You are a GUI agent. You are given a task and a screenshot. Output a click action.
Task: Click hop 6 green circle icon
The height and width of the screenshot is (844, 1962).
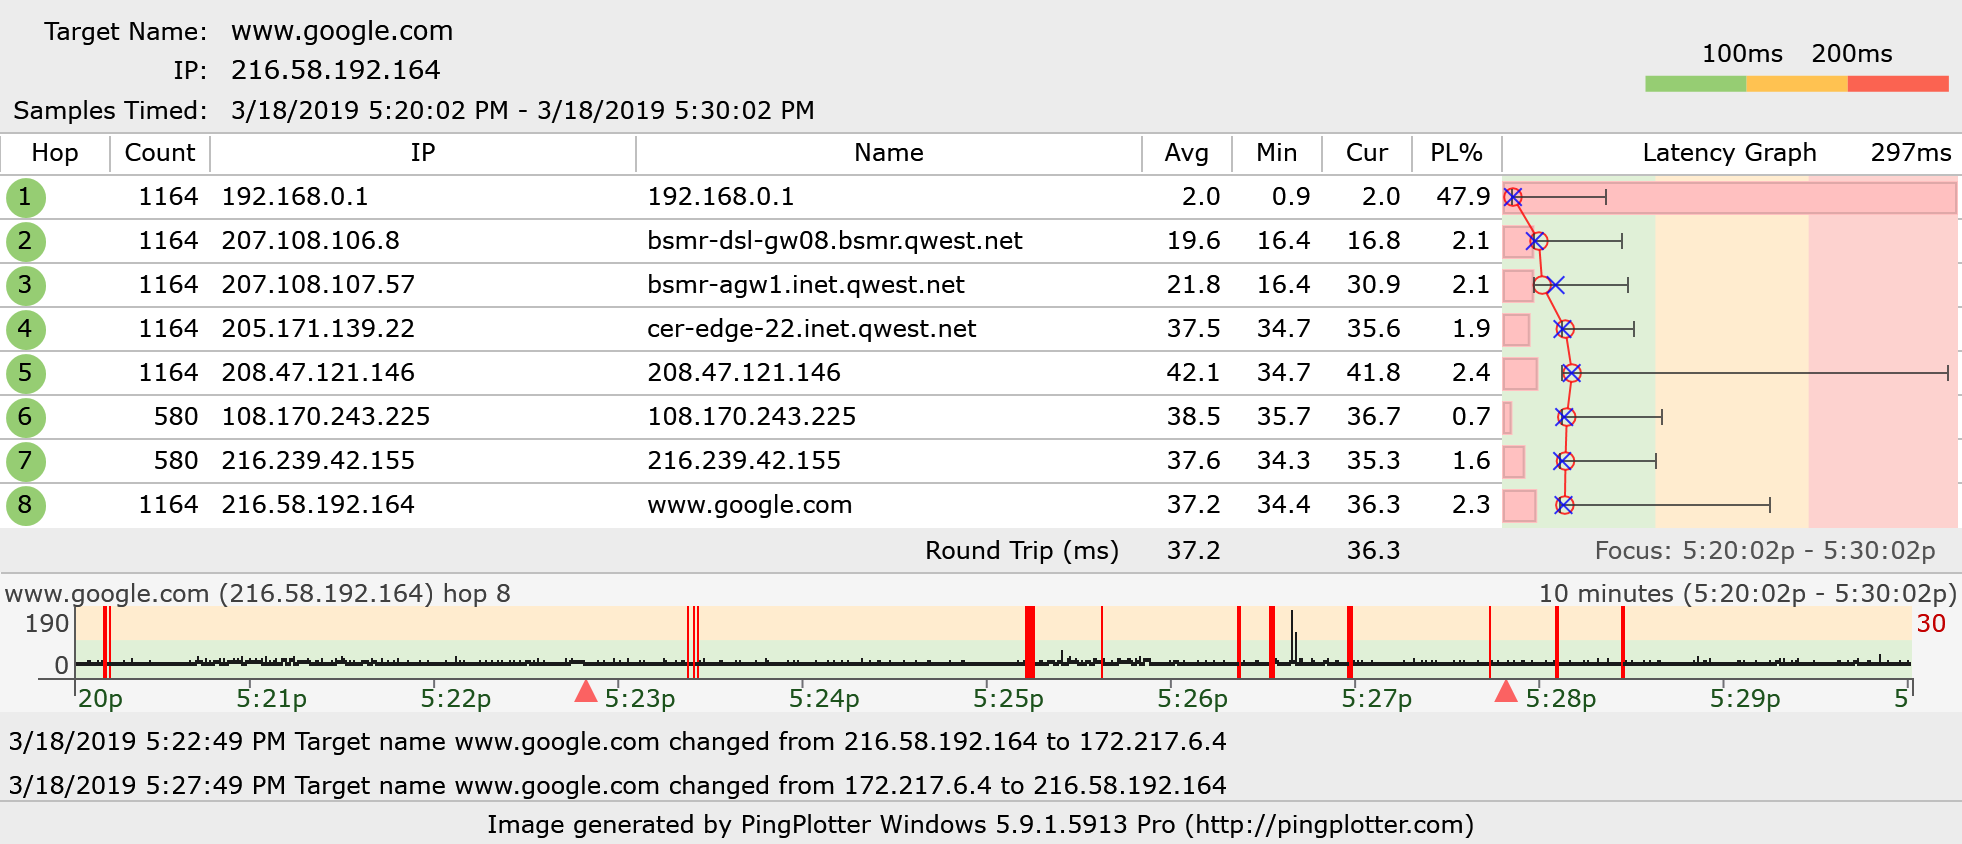point(25,417)
